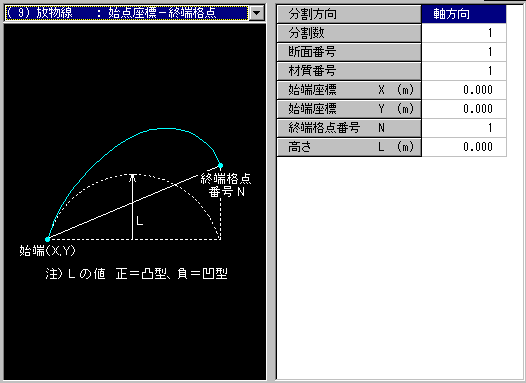This screenshot has width=526, height=383.
Task: Click the cyan end node marker in diagram
Action: (x=220, y=165)
